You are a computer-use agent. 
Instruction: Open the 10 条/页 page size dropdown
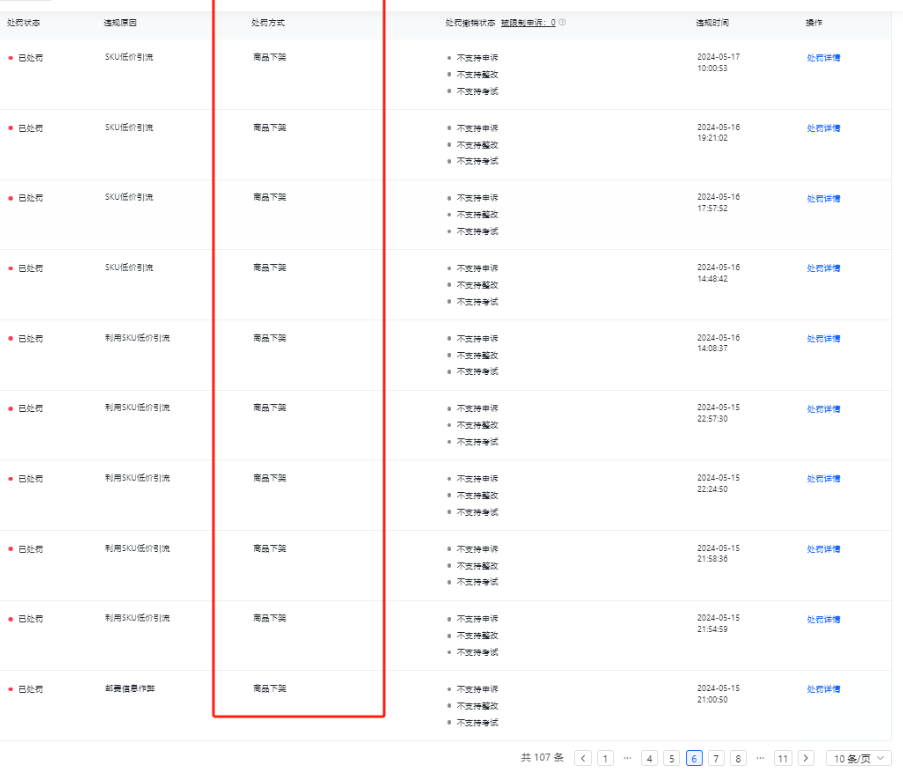(x=858, y=758)
